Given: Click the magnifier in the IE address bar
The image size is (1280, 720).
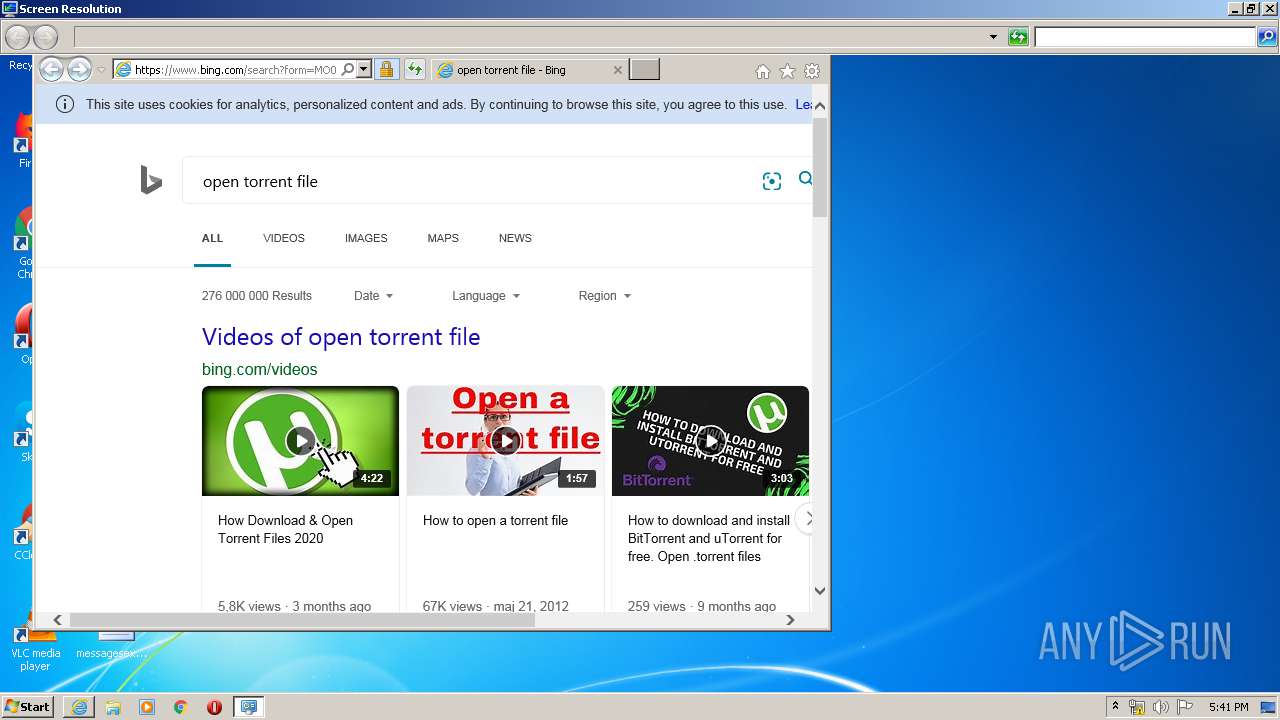Looking at the screenshot, I should (x=347, y=70).
